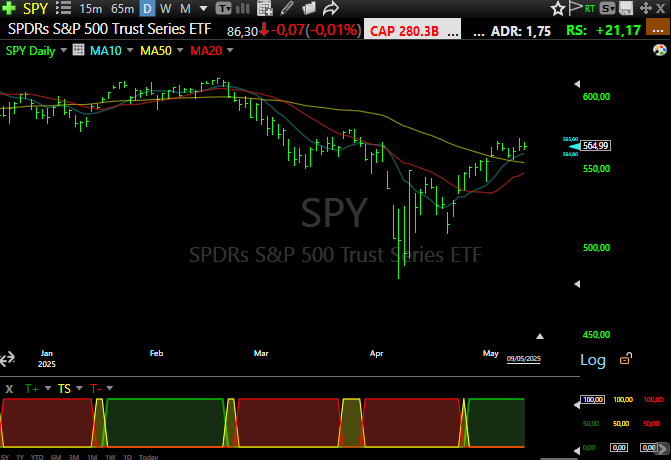Select the Today range tab
671x460 pixels.
148,457
